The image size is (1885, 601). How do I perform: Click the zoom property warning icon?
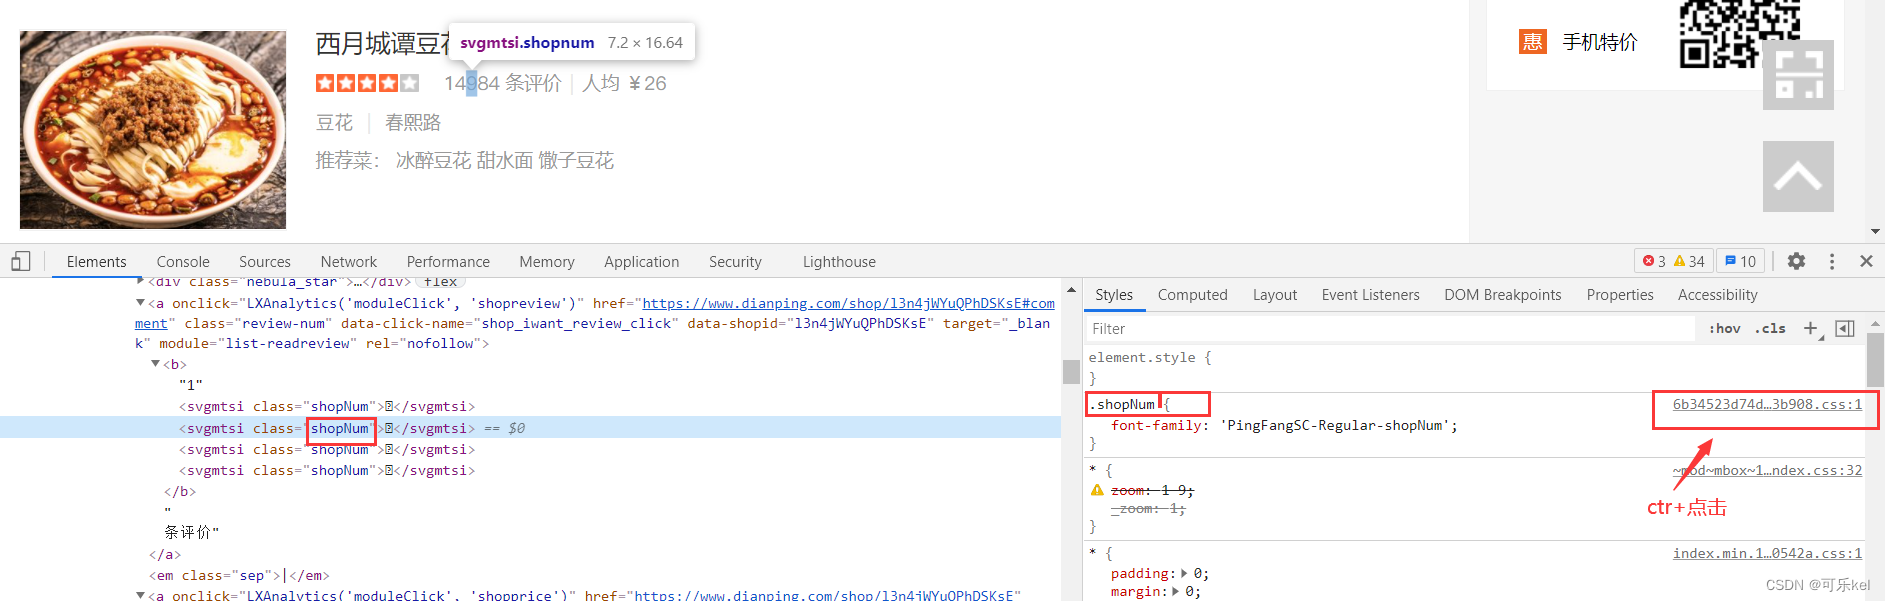click(1097, 490)
